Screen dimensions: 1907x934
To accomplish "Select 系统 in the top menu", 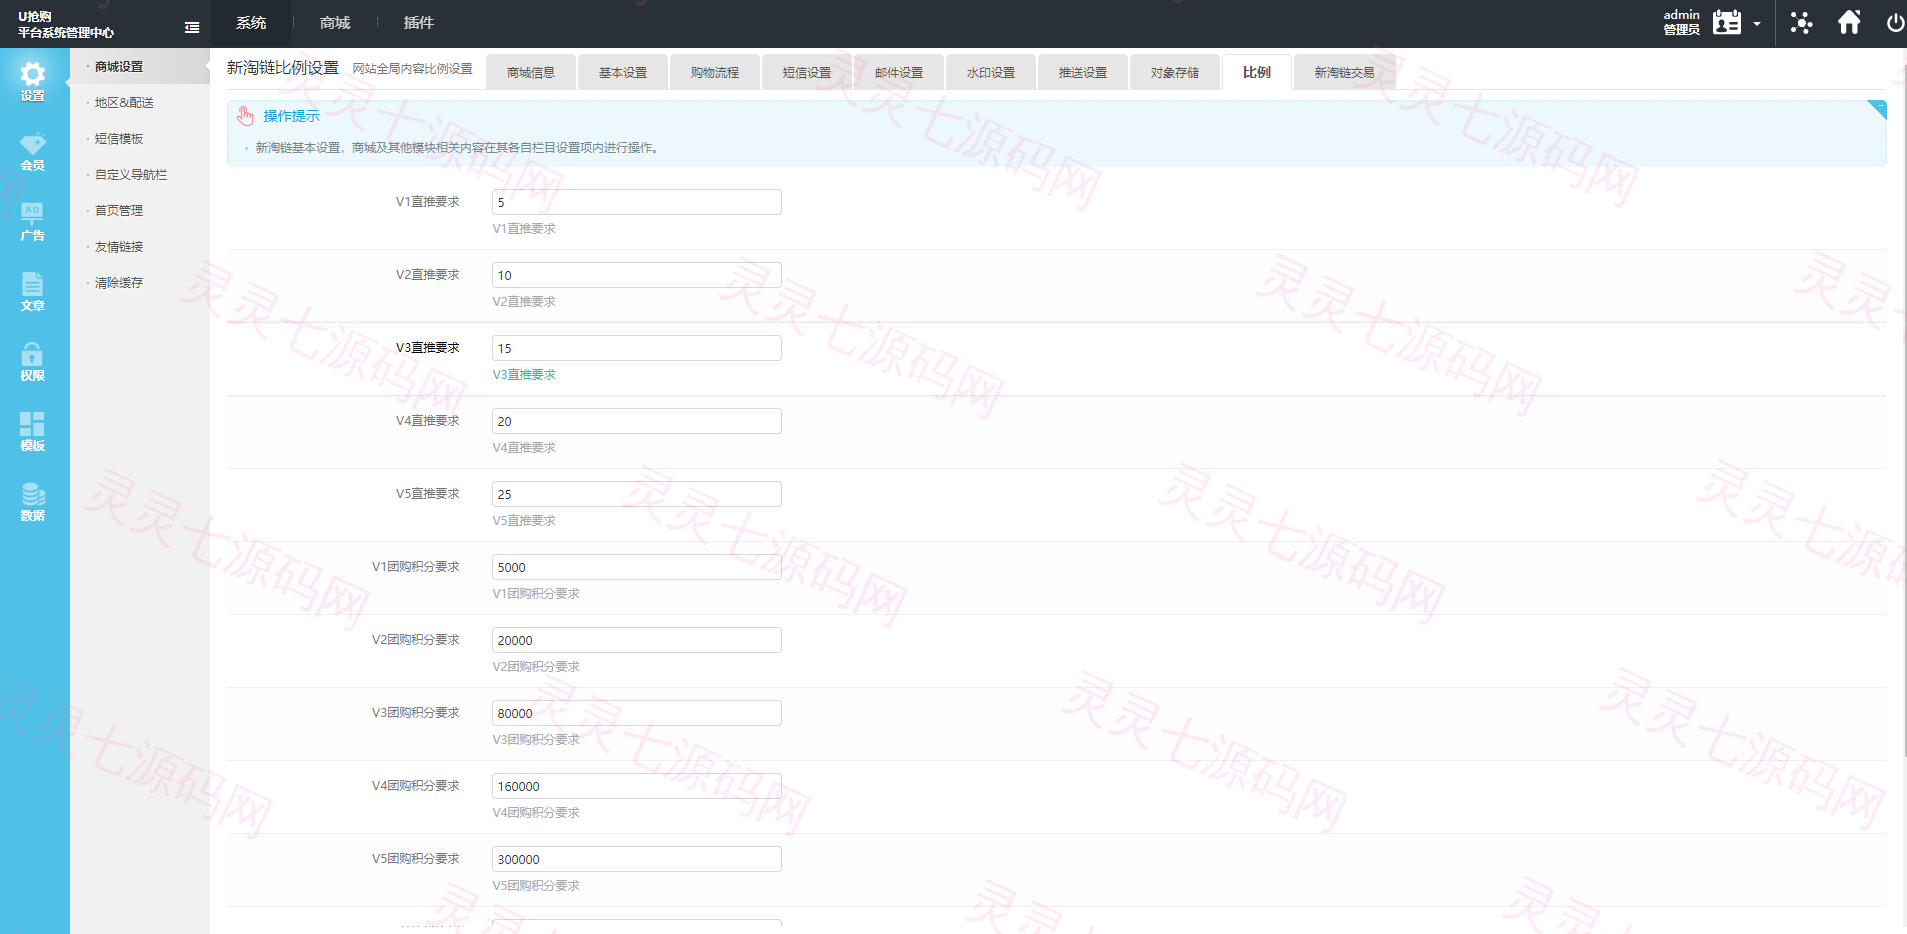I will click(251, 23).
